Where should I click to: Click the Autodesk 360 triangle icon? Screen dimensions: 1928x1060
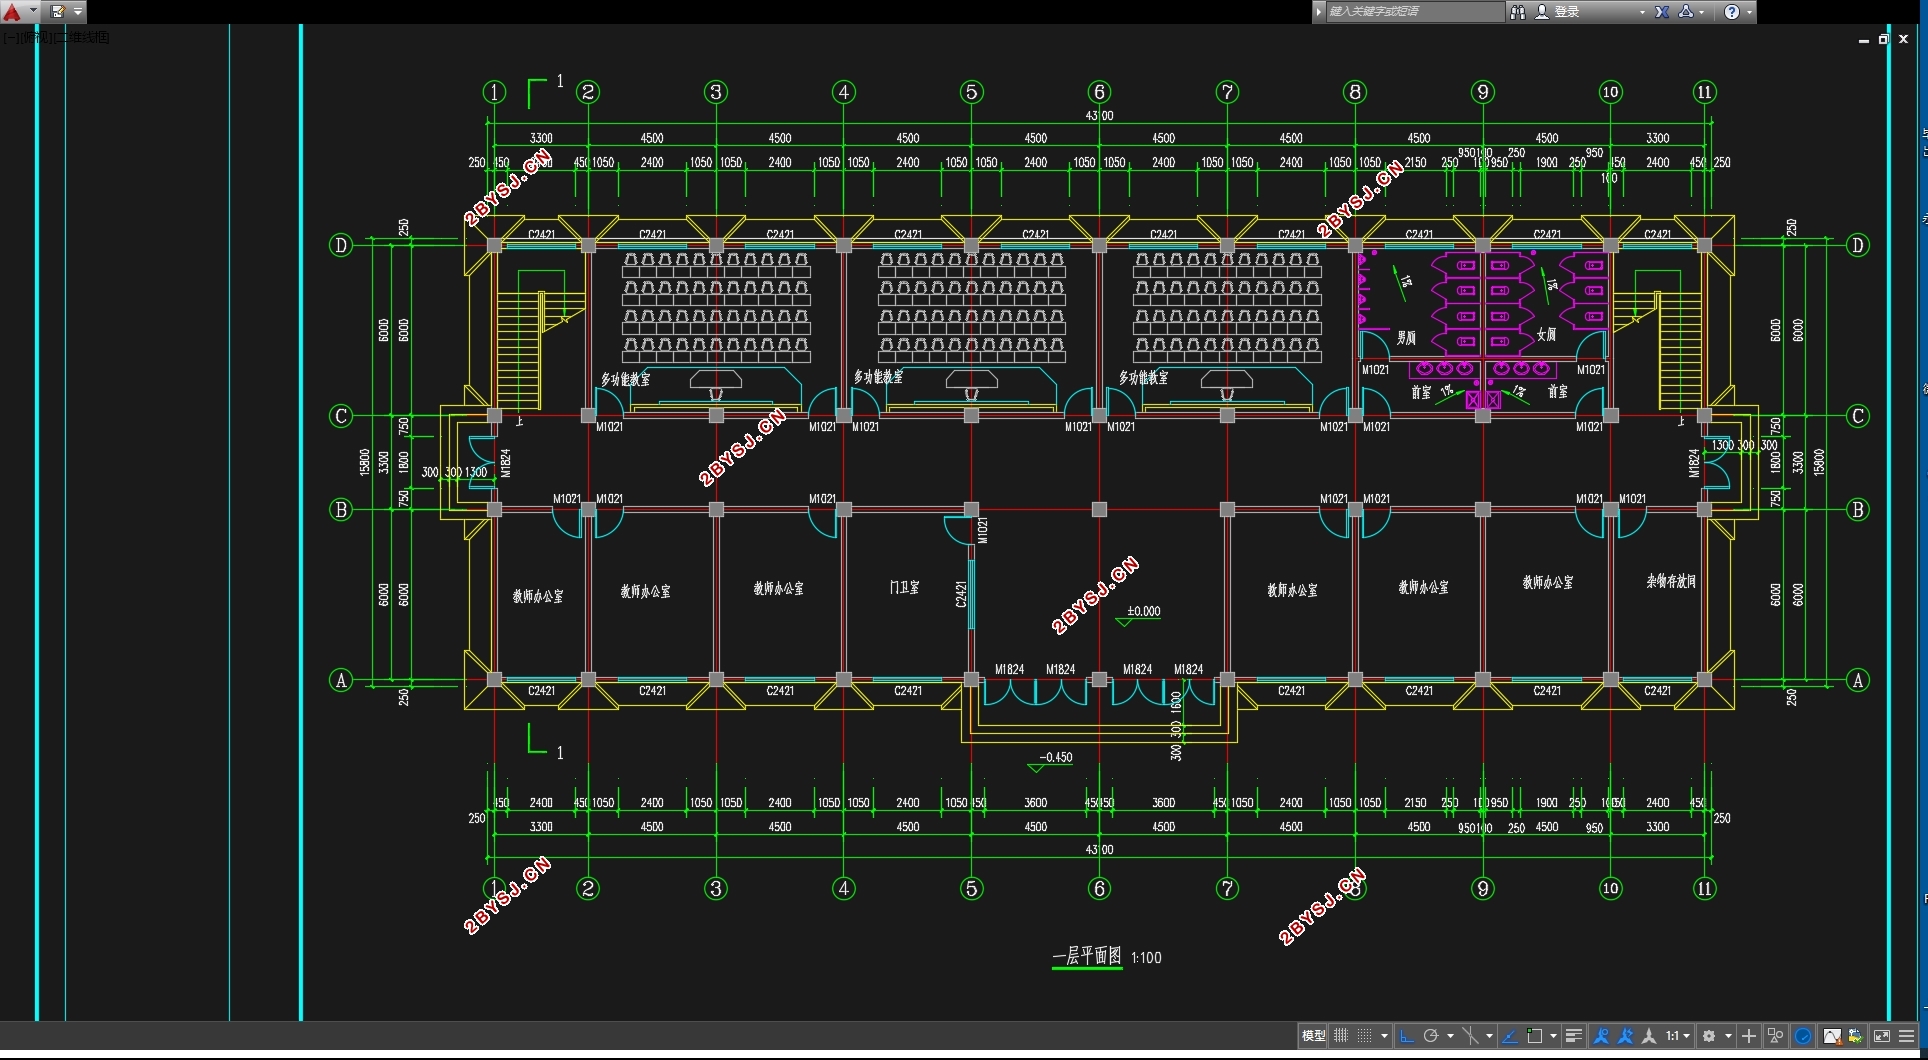pyautogui.click(x=1686, y=12)
